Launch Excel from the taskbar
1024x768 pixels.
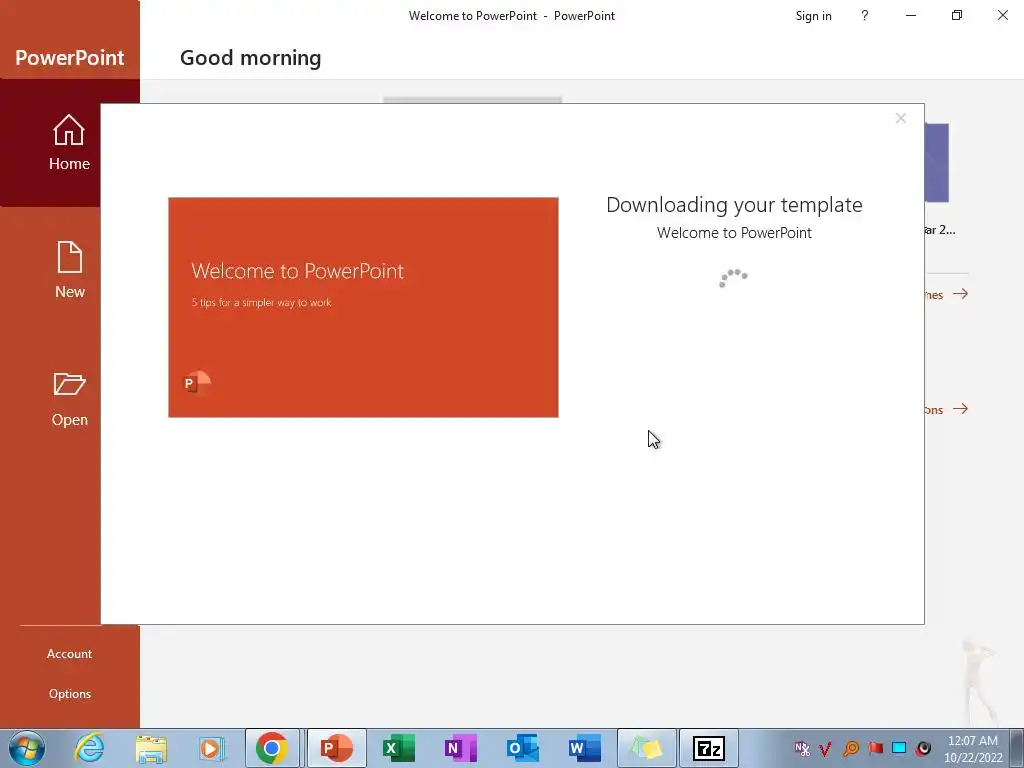(x=398, y=748)
